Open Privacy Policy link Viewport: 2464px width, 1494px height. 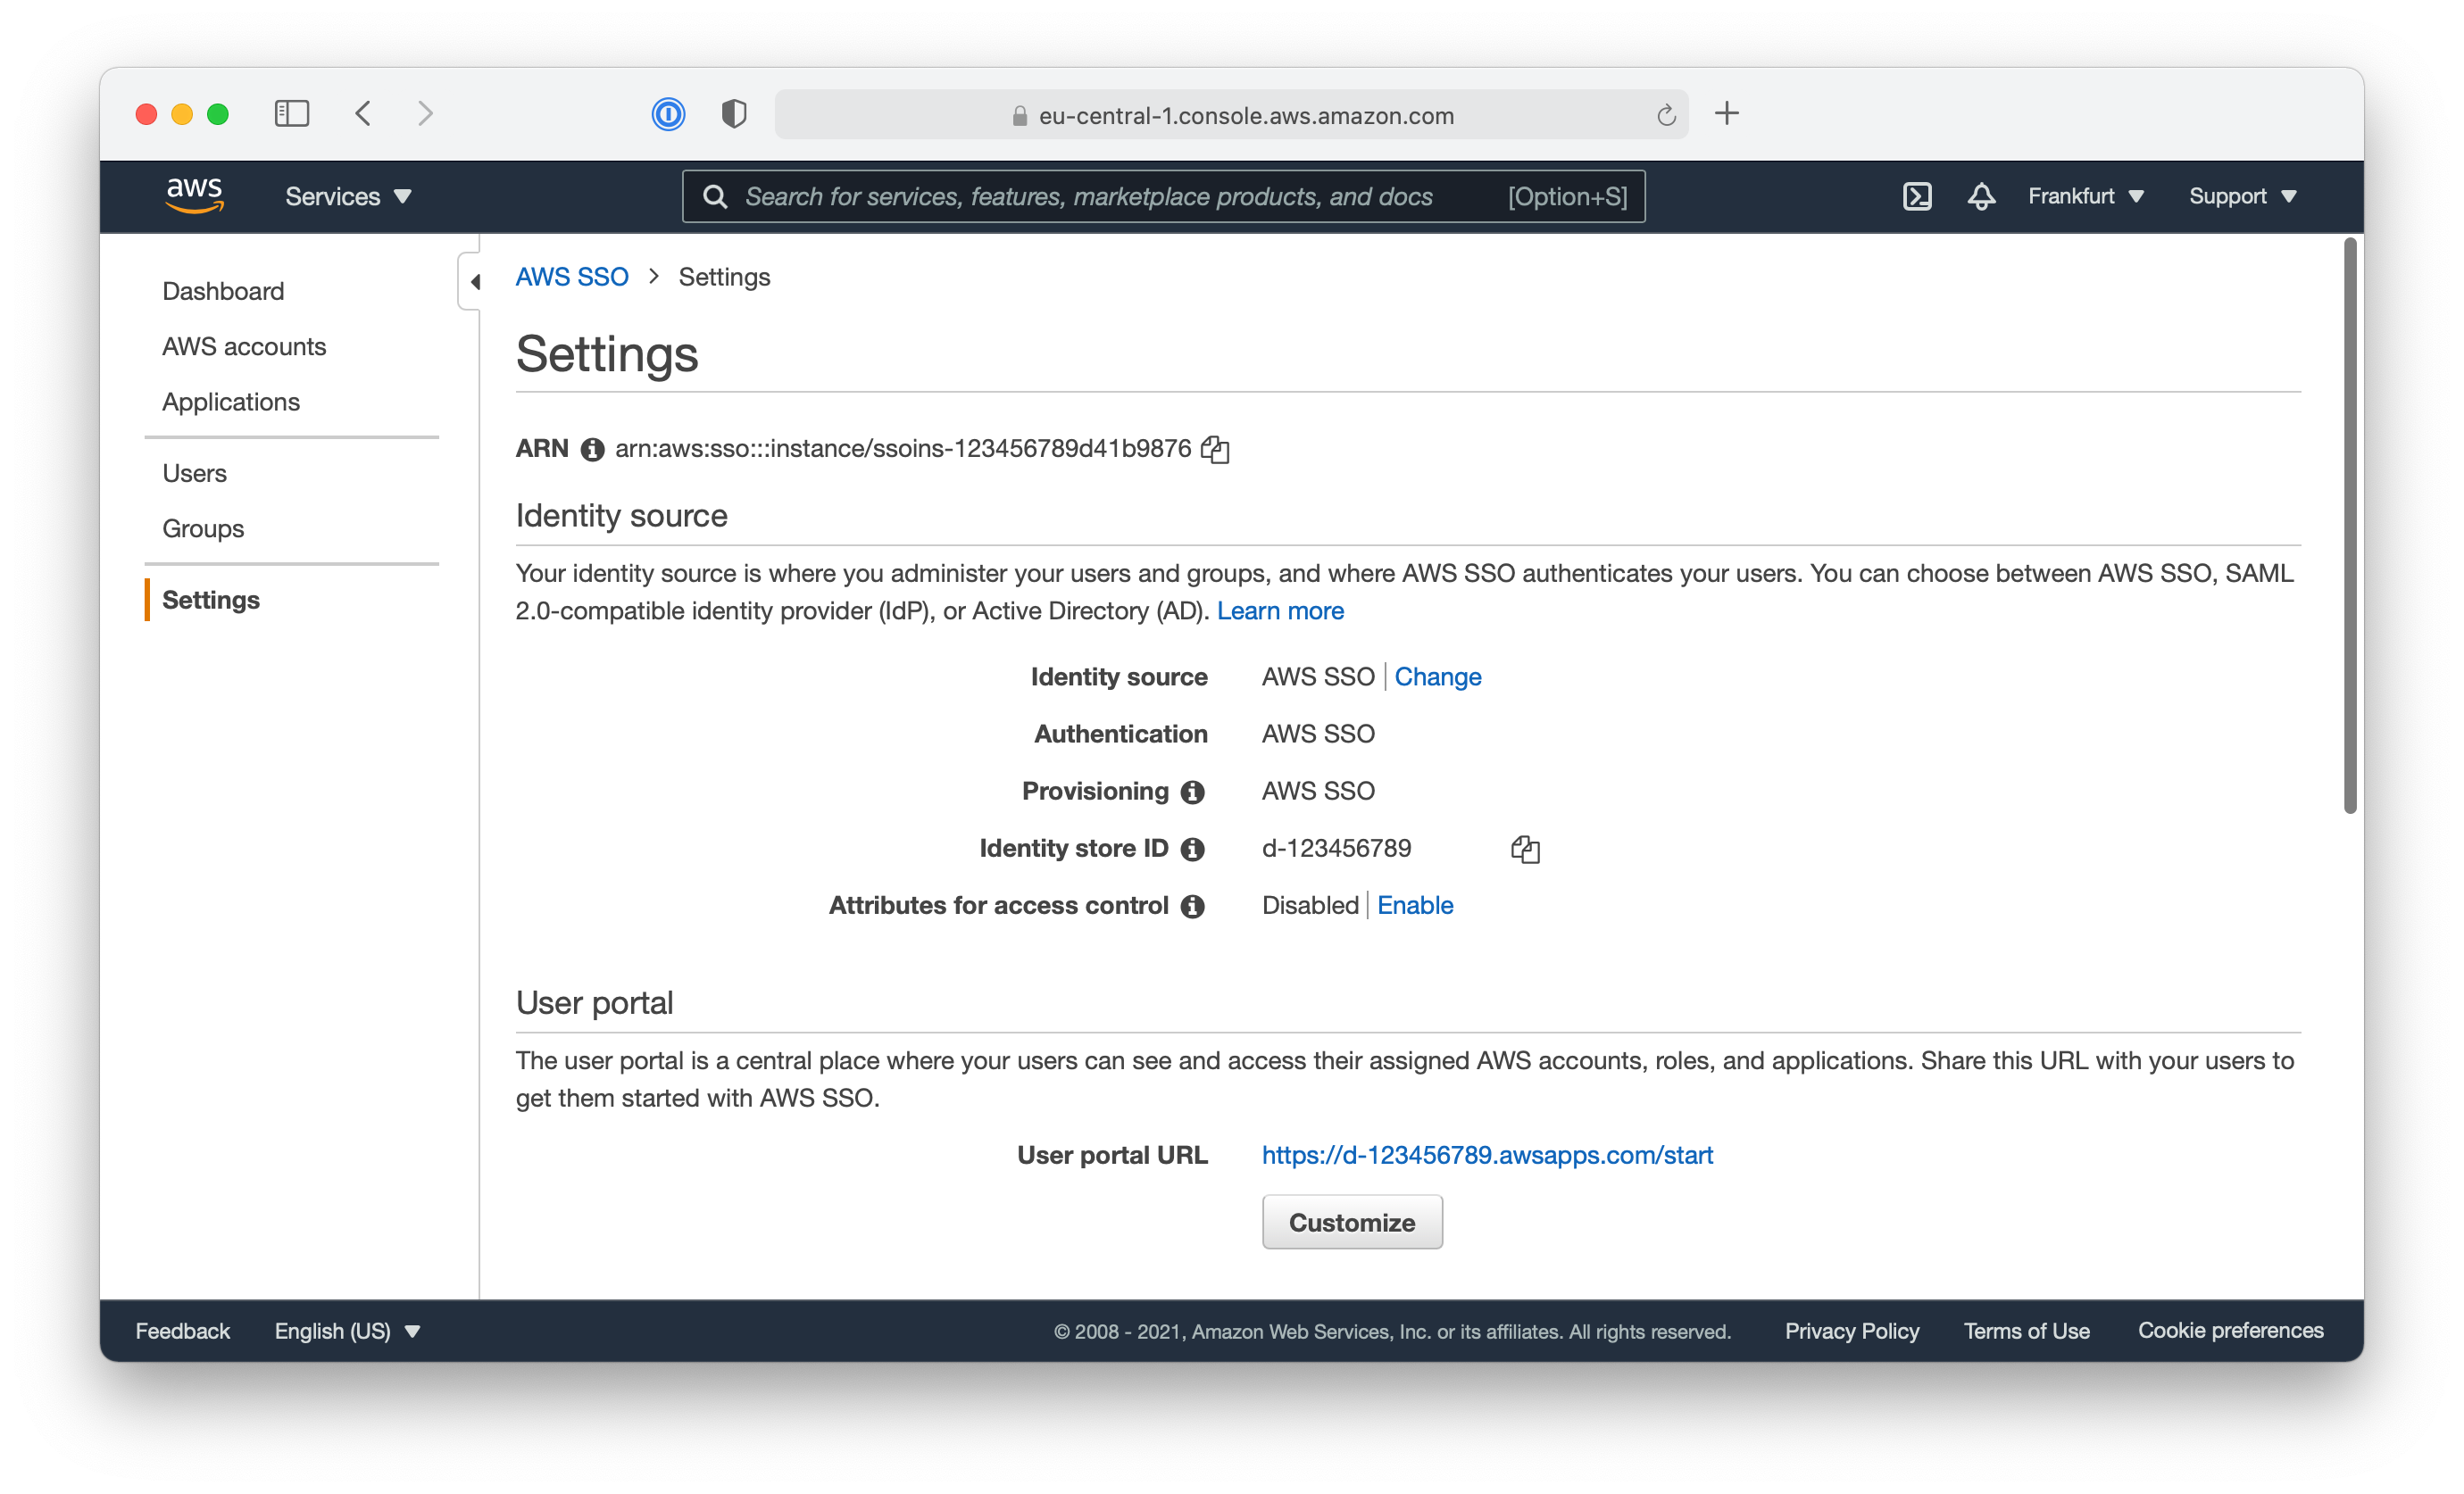1852,1331
